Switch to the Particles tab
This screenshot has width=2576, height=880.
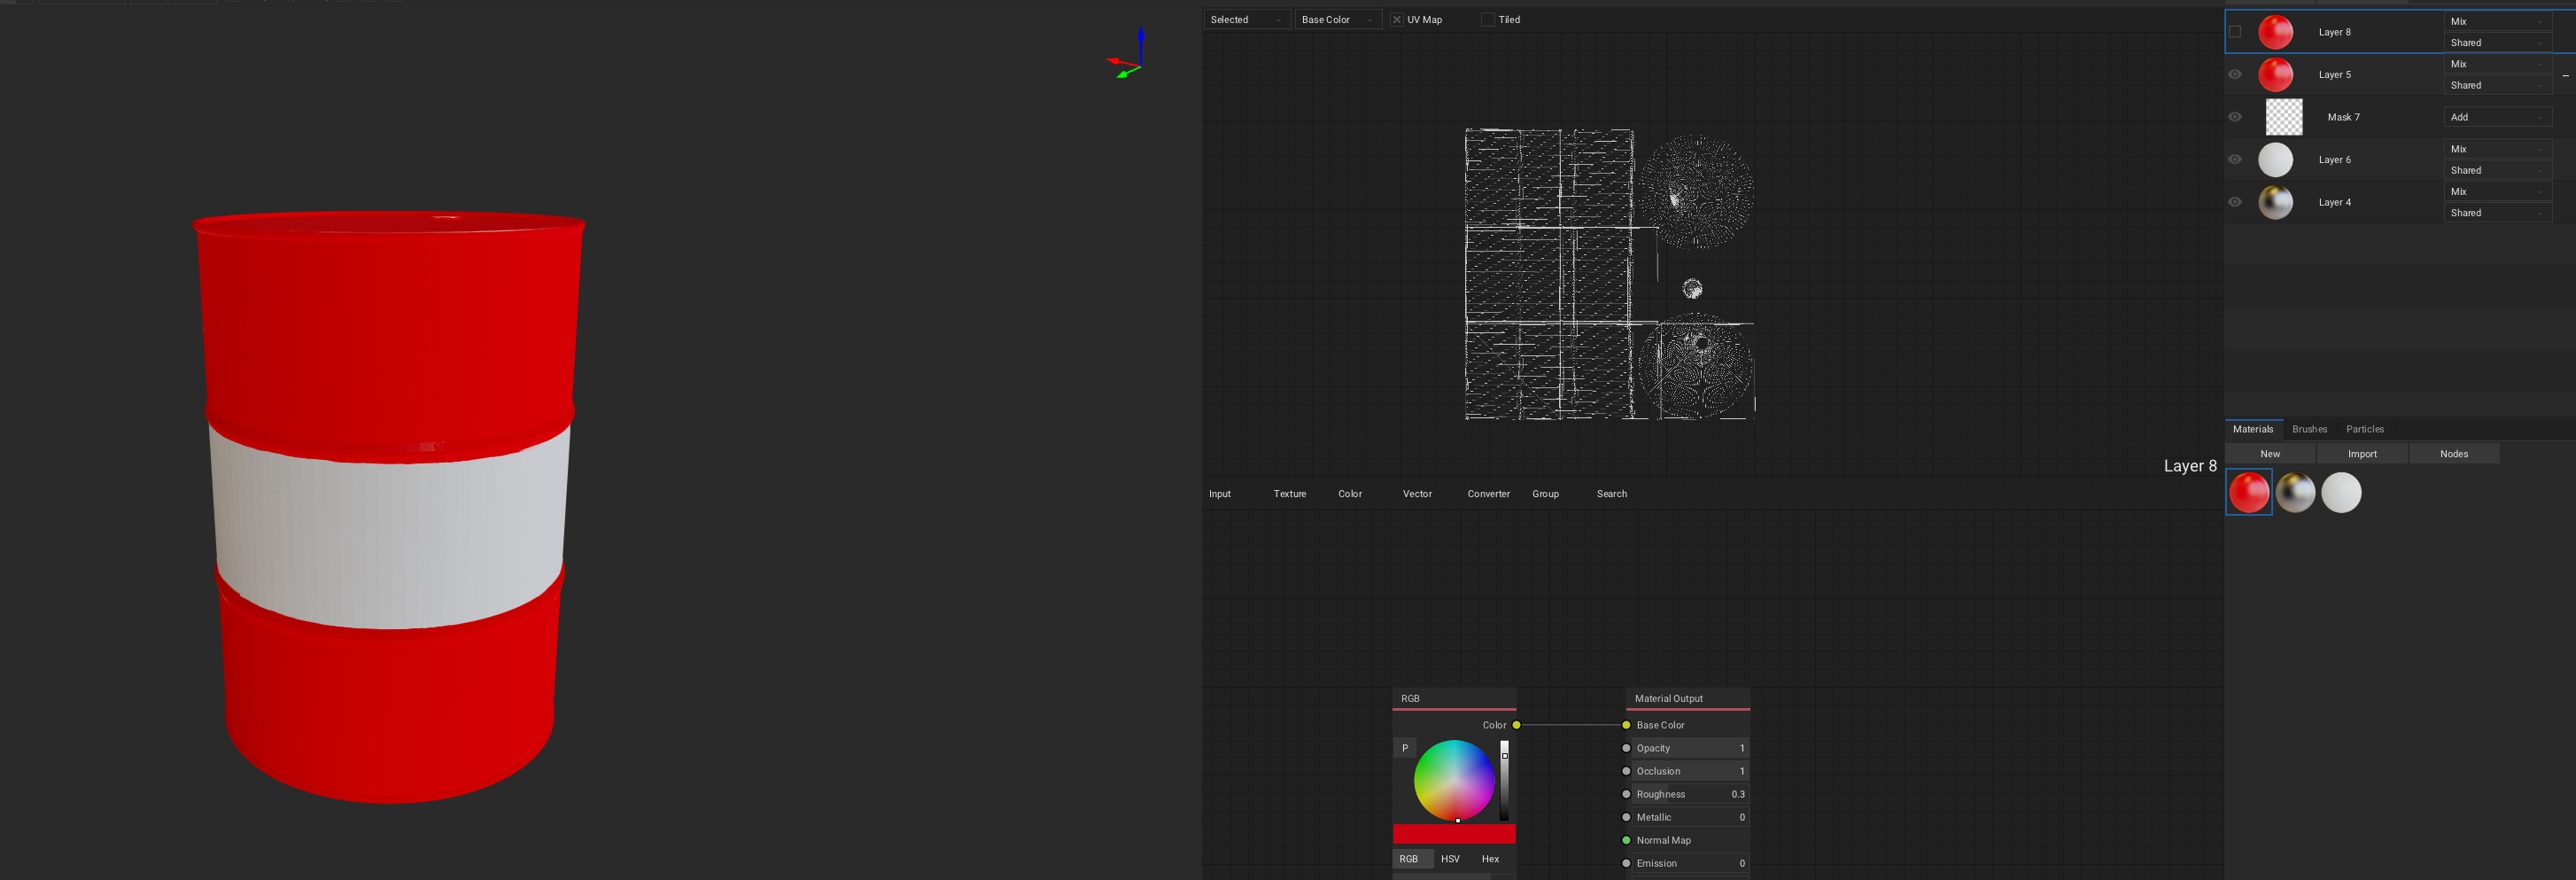2364,429
